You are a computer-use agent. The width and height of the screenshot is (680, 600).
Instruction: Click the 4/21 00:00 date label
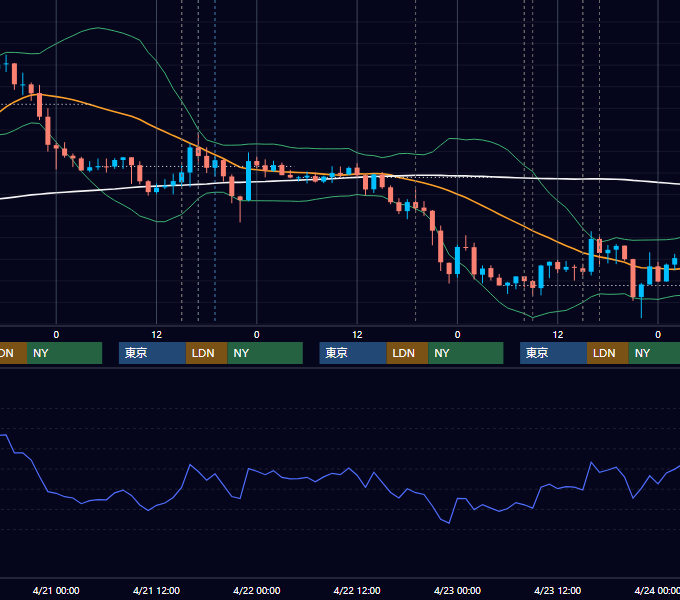click(x=56, y=590)
